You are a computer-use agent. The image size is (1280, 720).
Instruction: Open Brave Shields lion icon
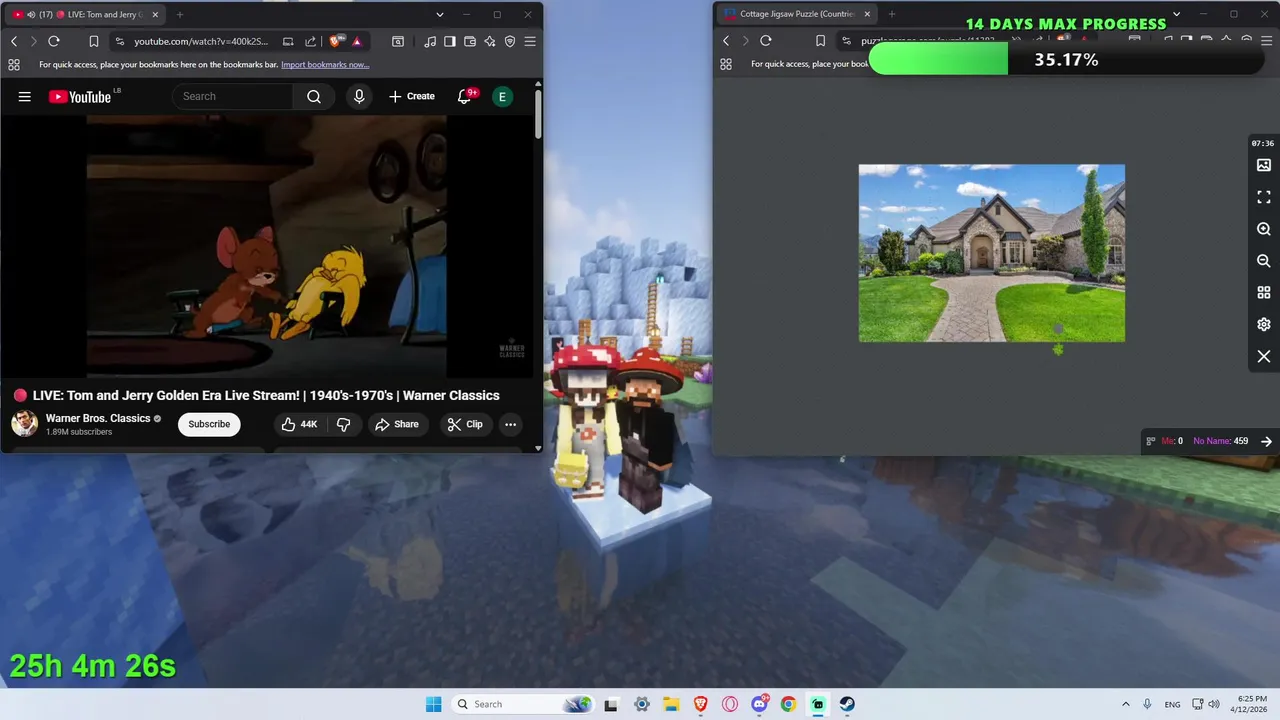tap(336, 41)
